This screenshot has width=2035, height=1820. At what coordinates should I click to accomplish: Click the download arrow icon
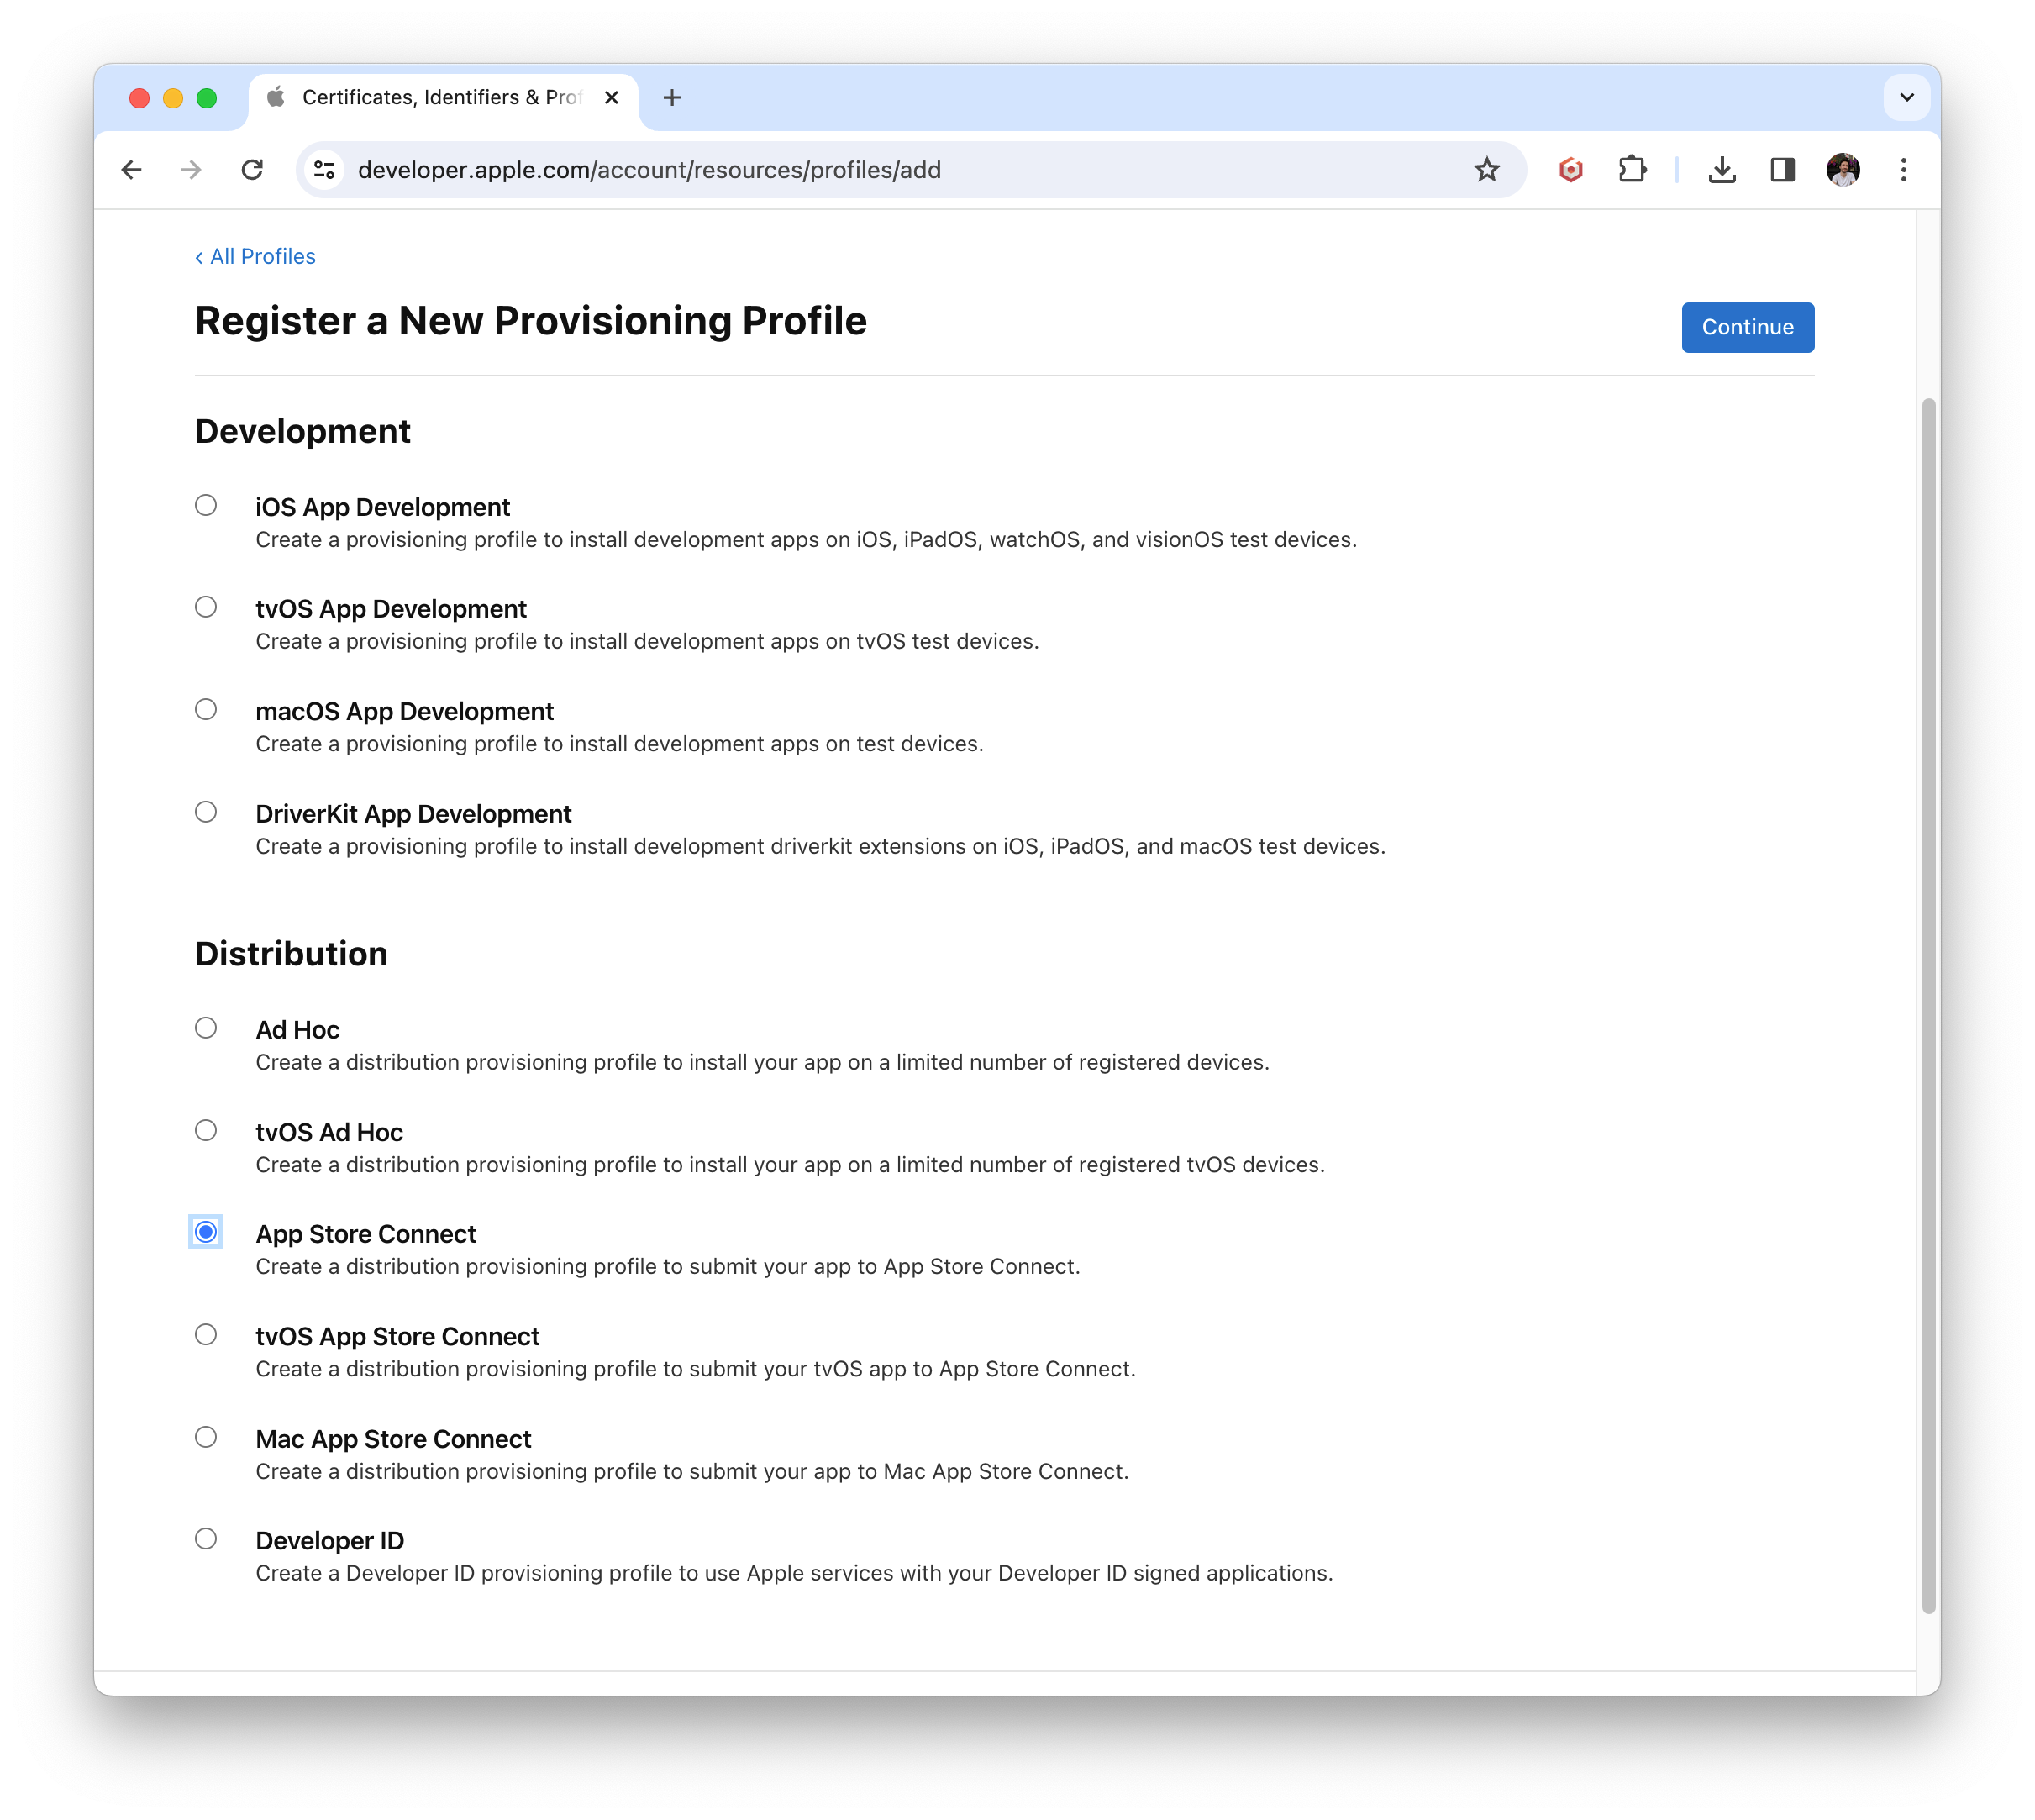pyautogui.click(x=1722, y=171)
